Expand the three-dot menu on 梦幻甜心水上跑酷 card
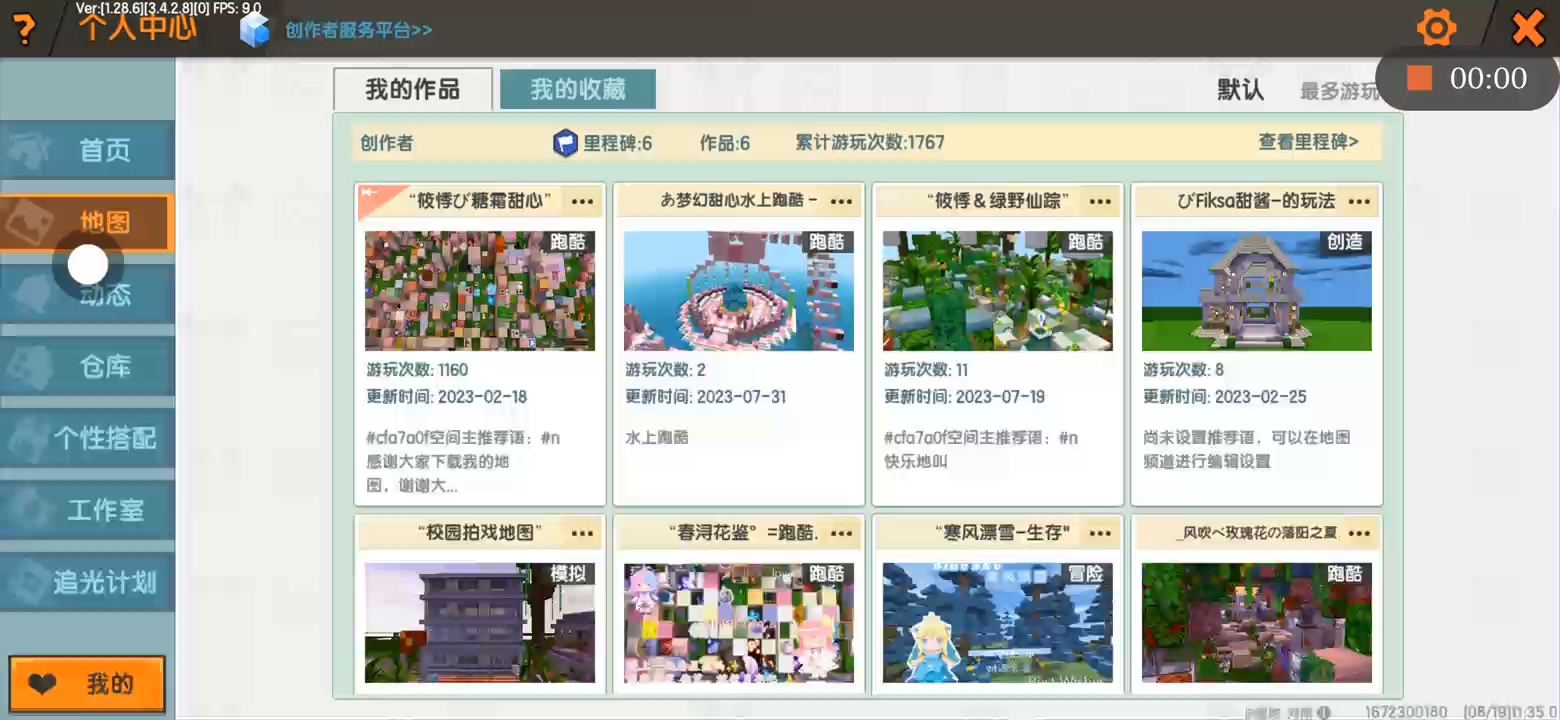1560x720 pixels. click(841, 201)
